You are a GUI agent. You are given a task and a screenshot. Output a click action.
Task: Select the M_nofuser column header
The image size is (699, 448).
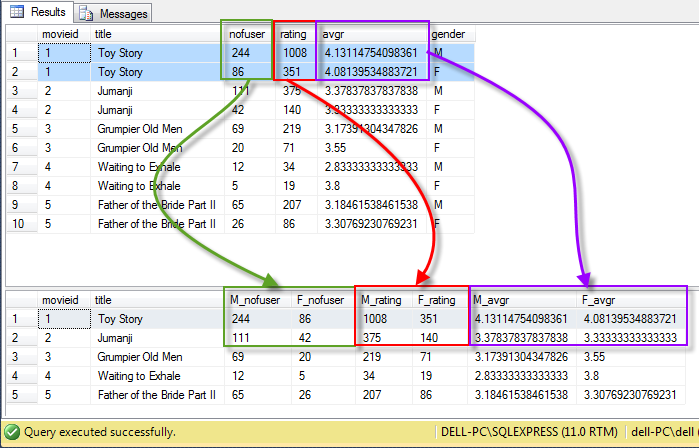tap(254, 299)
